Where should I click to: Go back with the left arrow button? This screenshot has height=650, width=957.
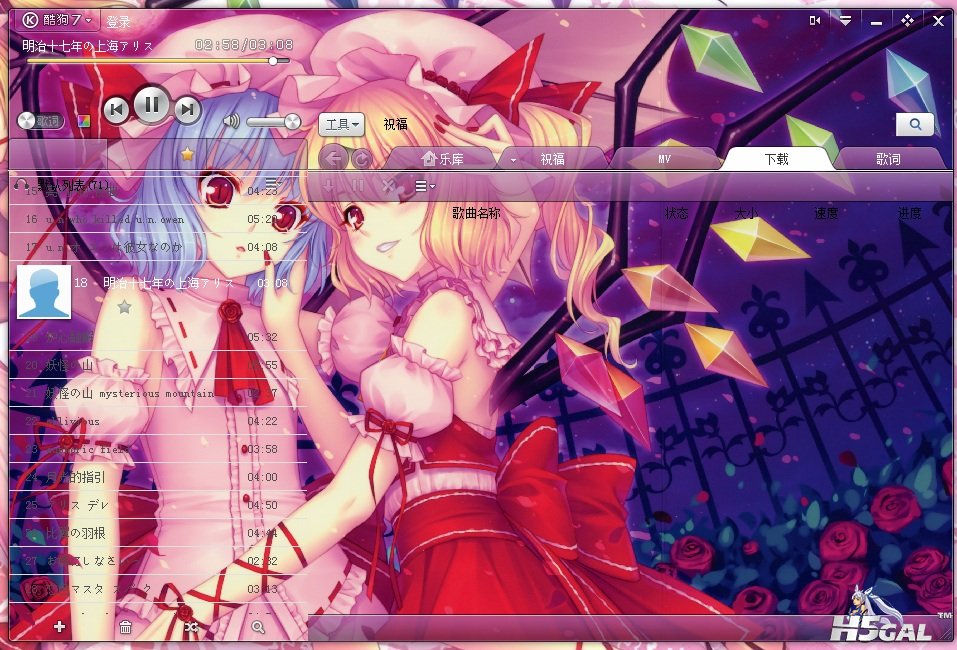[333, 159]
